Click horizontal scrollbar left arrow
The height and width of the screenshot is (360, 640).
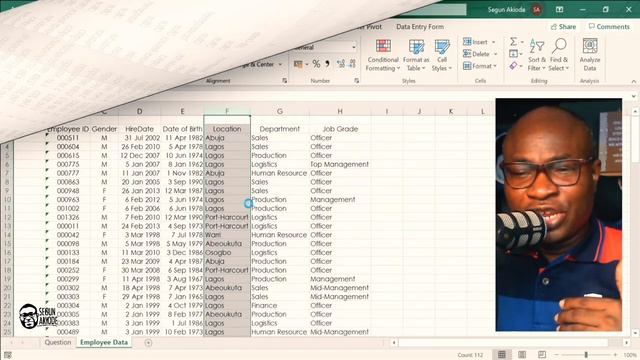(394, 343)
